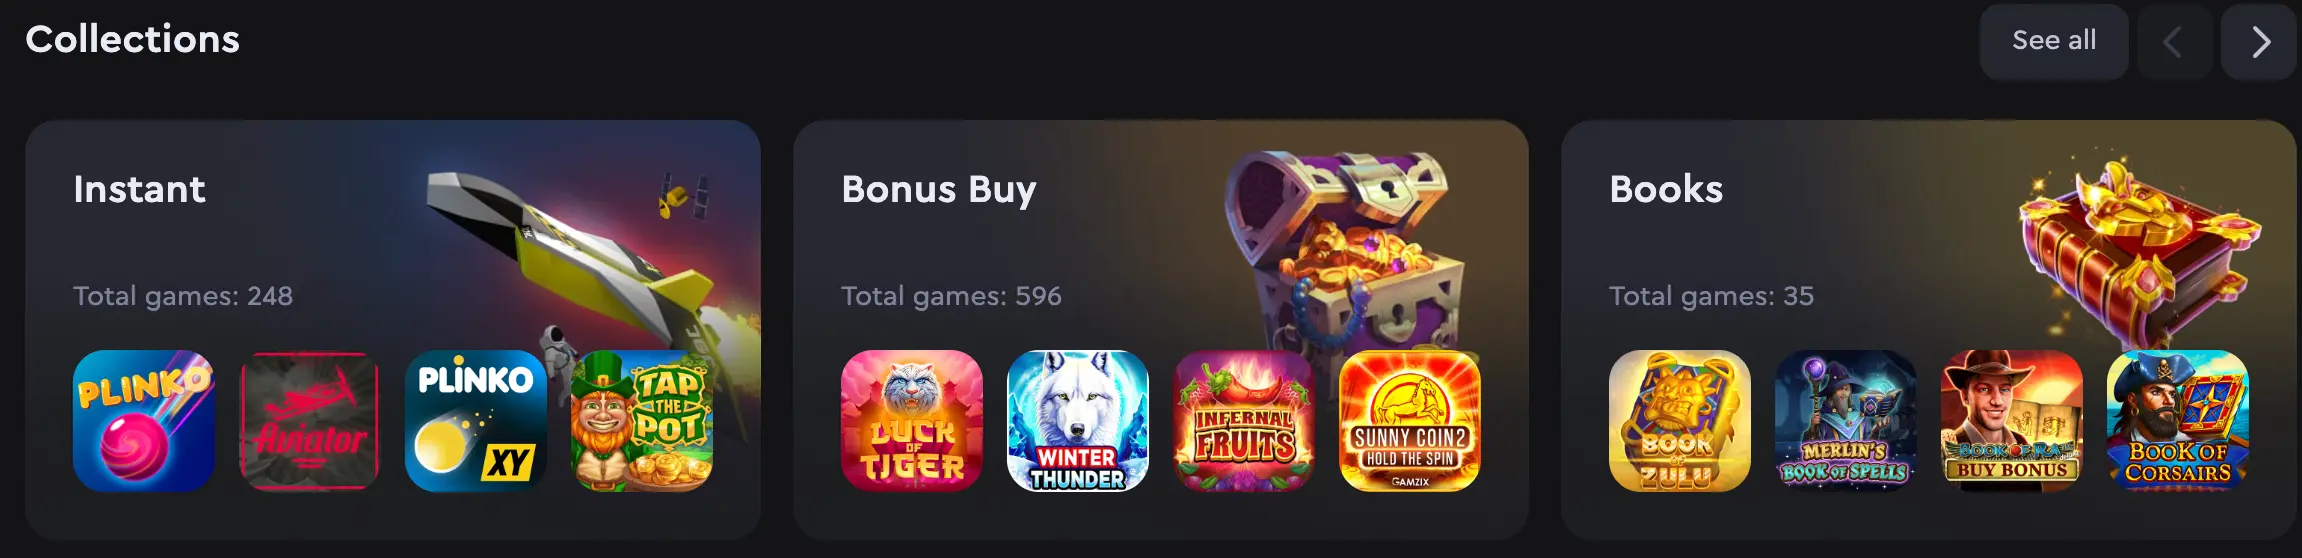Open the Book of Zulu game icon
2302x558 pixels.
click(1680, 421)
